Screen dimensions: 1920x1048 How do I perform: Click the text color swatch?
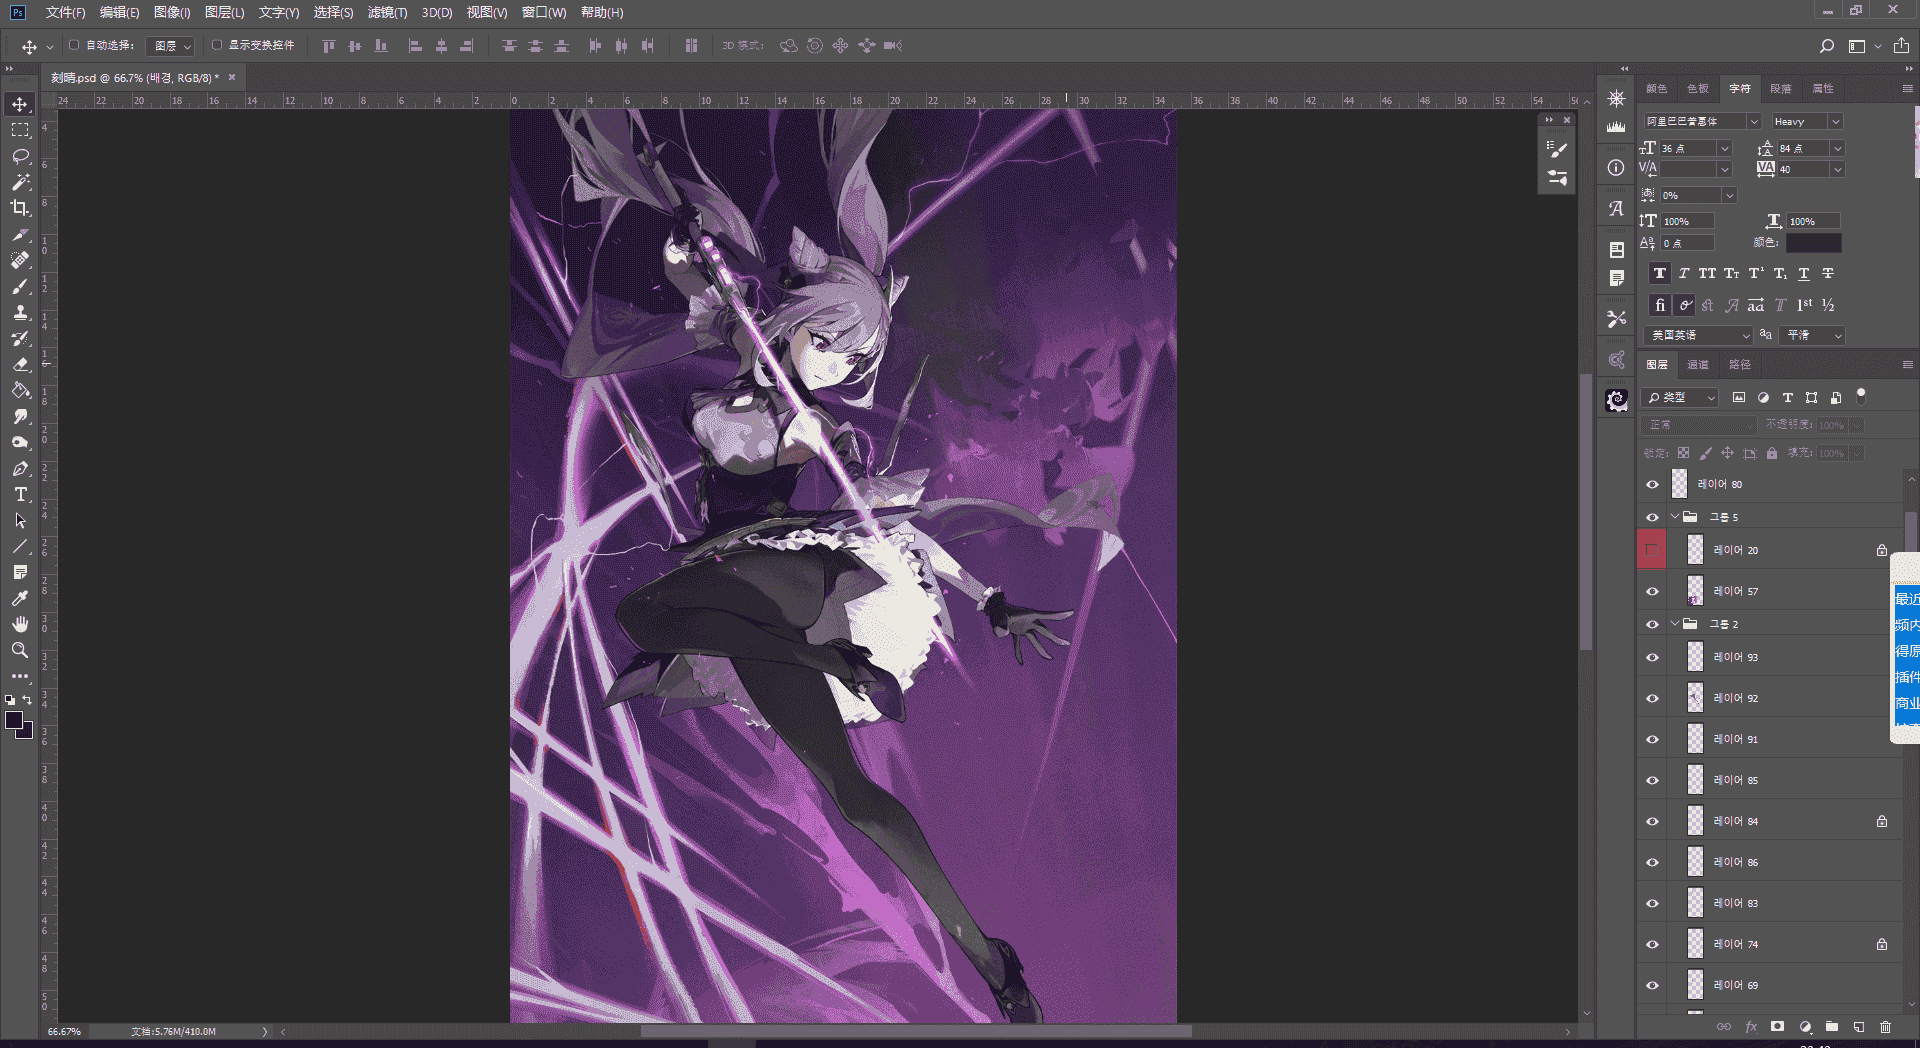1813,243
